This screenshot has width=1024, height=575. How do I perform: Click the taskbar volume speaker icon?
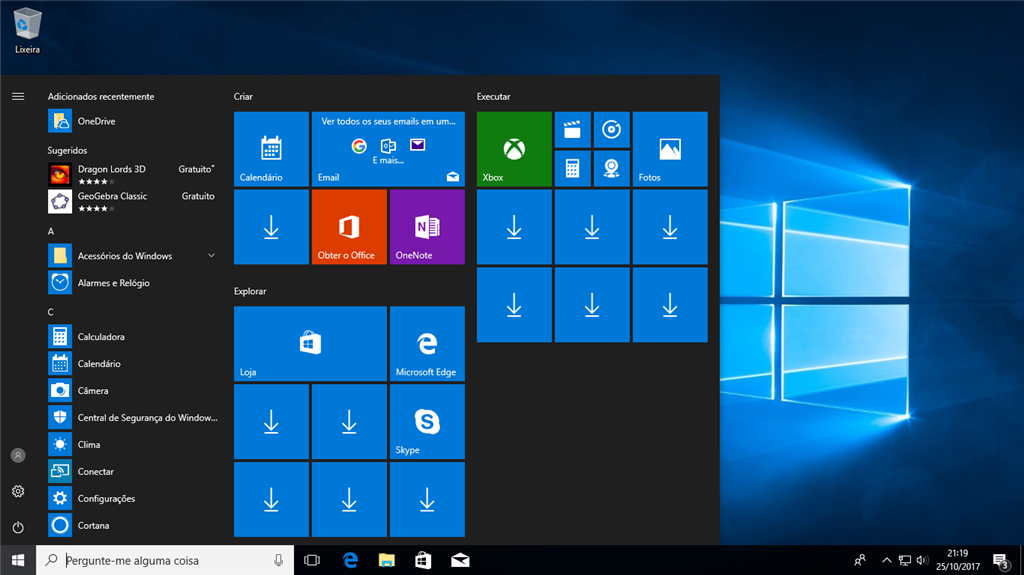tap(922, 560)
